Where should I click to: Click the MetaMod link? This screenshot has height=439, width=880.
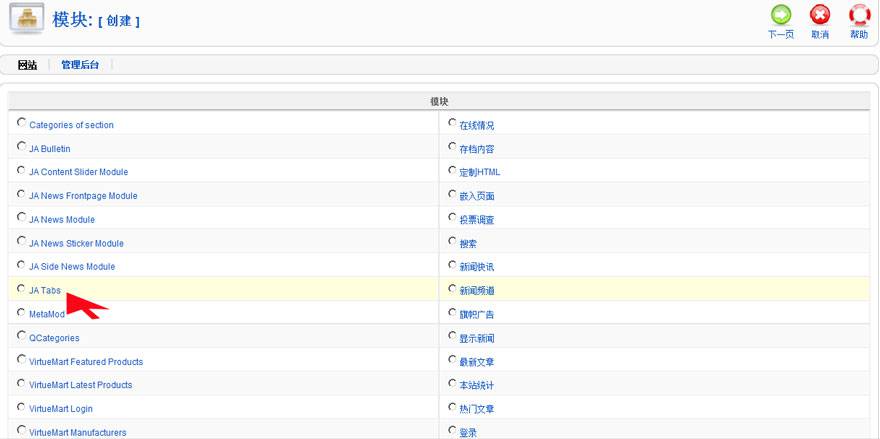pyautogui.click(x=47, y=314)
